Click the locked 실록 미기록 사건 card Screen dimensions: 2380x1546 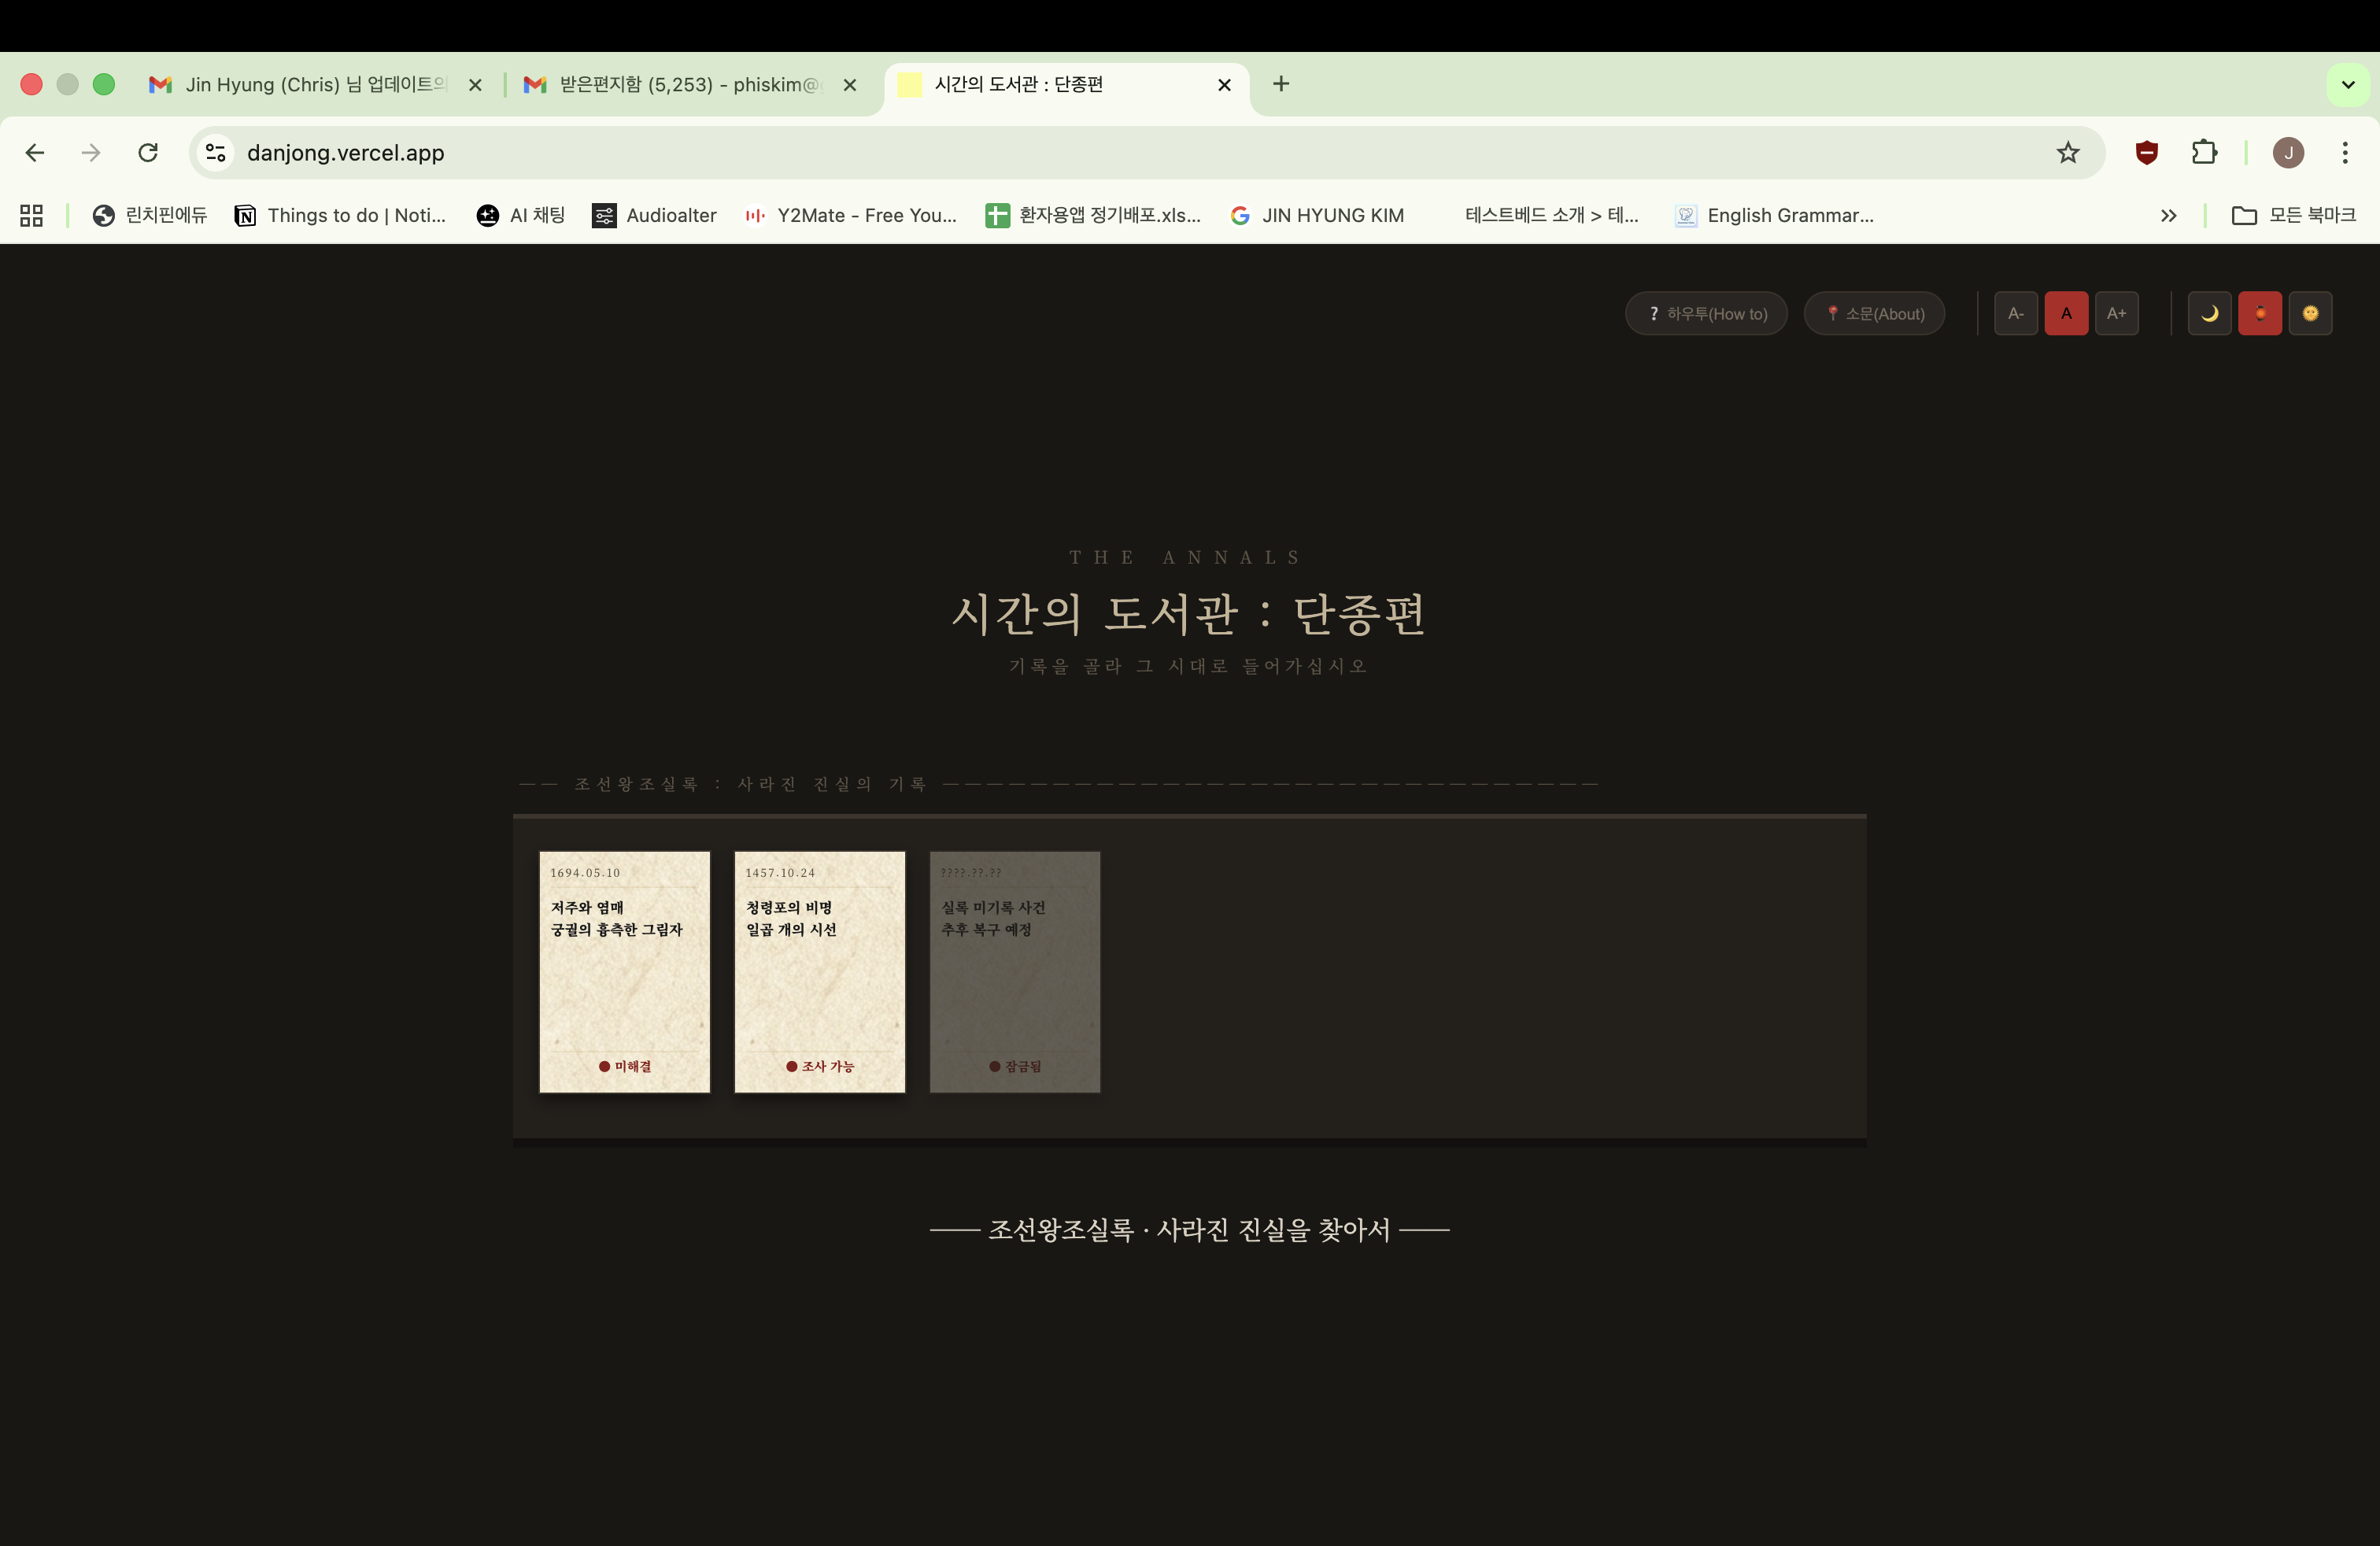[1015, 972]
